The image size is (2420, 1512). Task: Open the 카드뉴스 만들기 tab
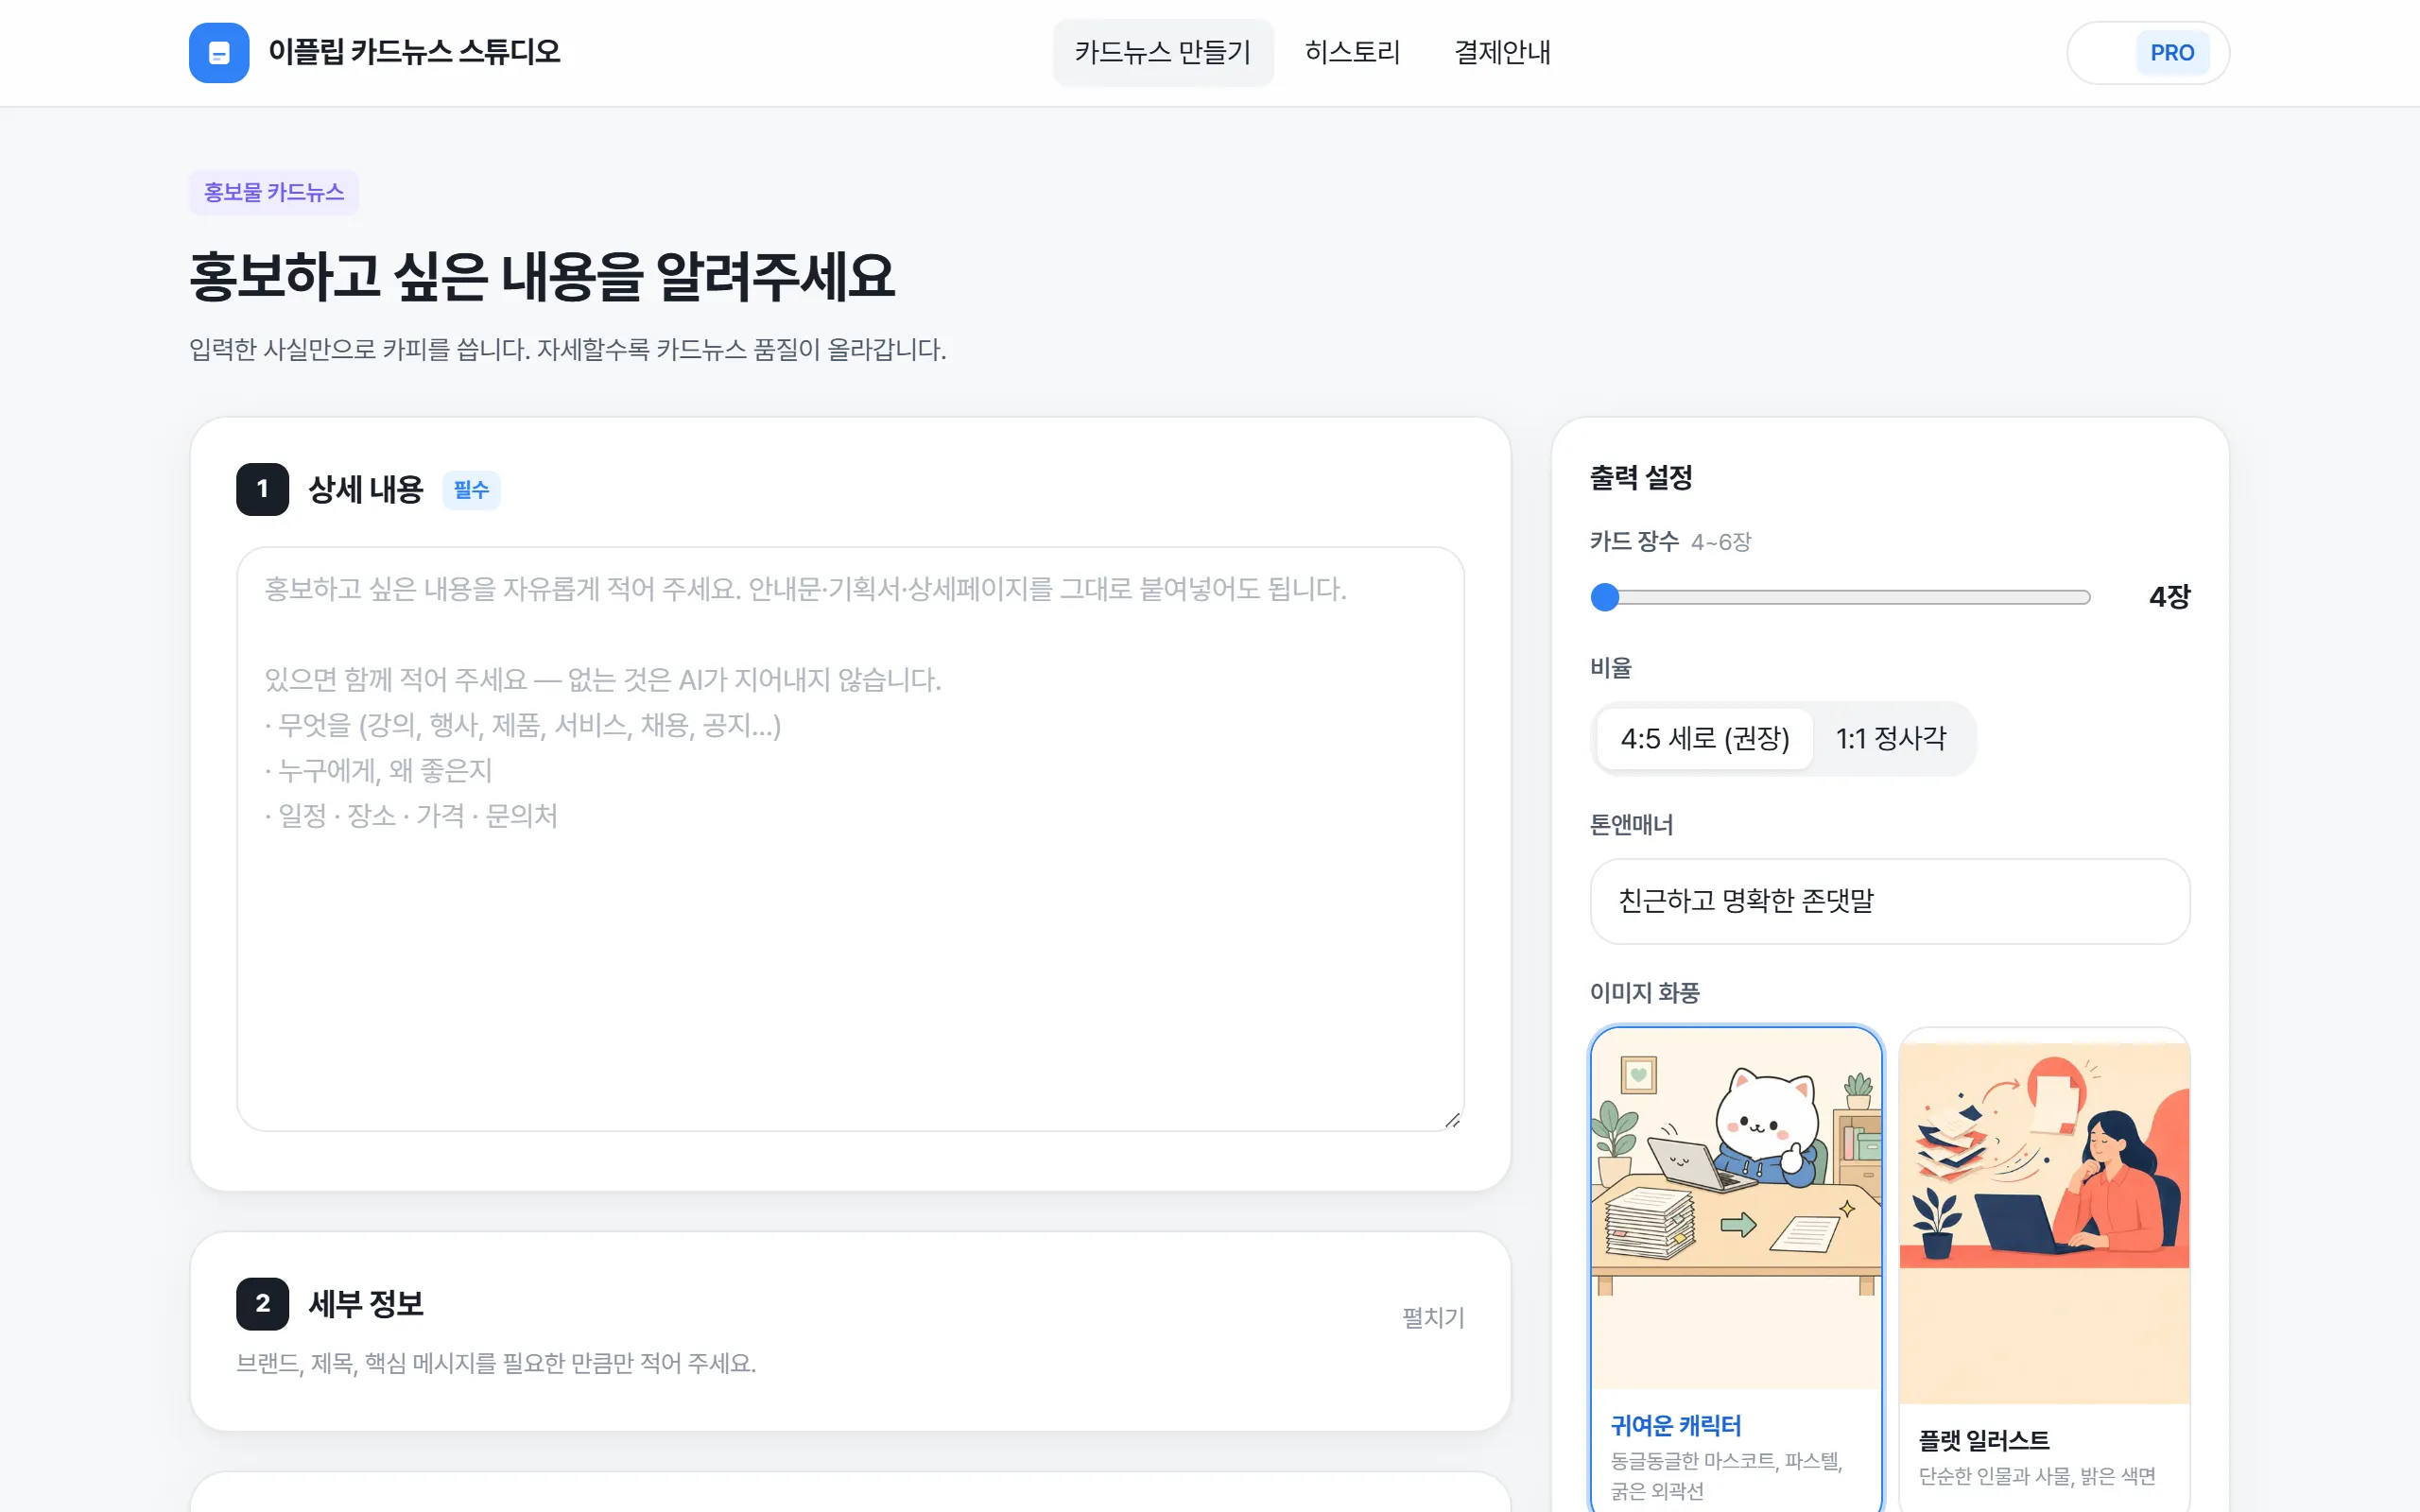click(1162, 53)
